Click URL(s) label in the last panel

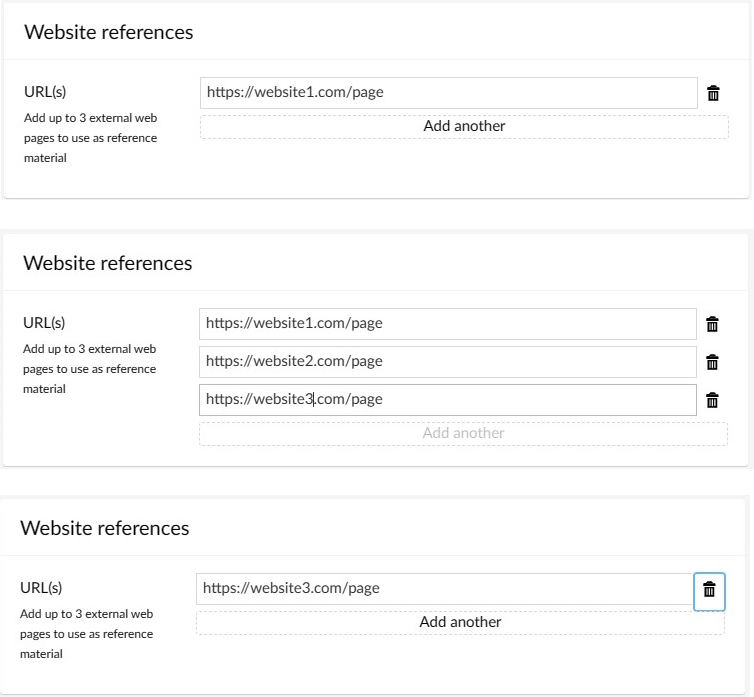(41, 588)
